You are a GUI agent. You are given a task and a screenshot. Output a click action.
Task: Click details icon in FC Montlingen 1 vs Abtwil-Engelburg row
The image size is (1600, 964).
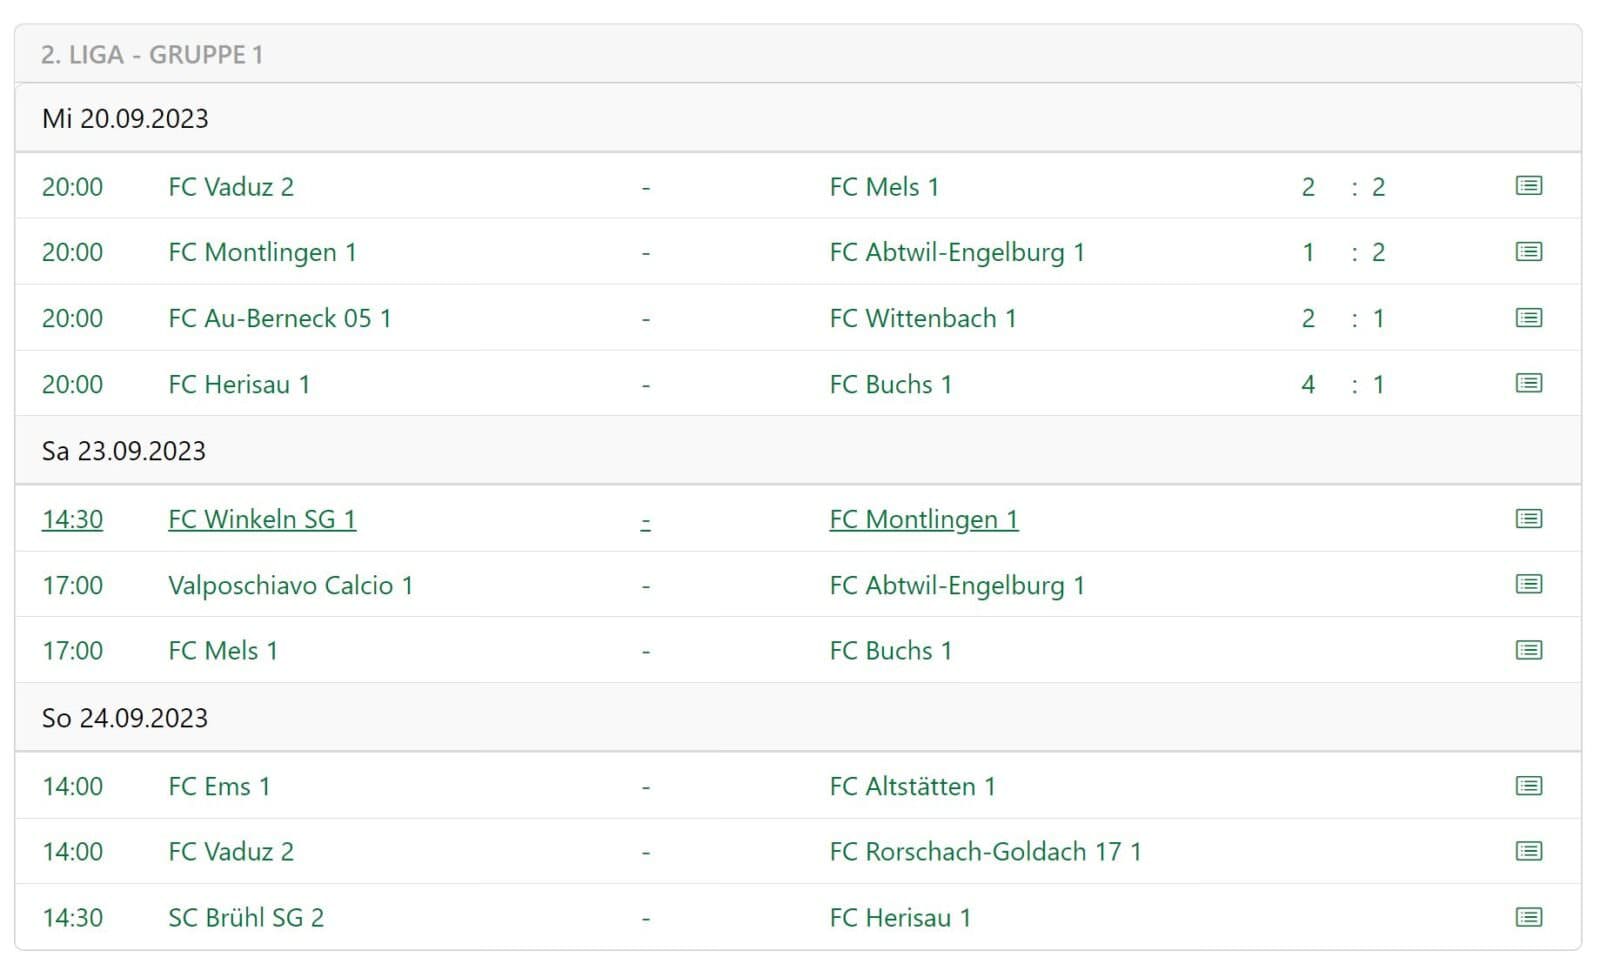1528,252
